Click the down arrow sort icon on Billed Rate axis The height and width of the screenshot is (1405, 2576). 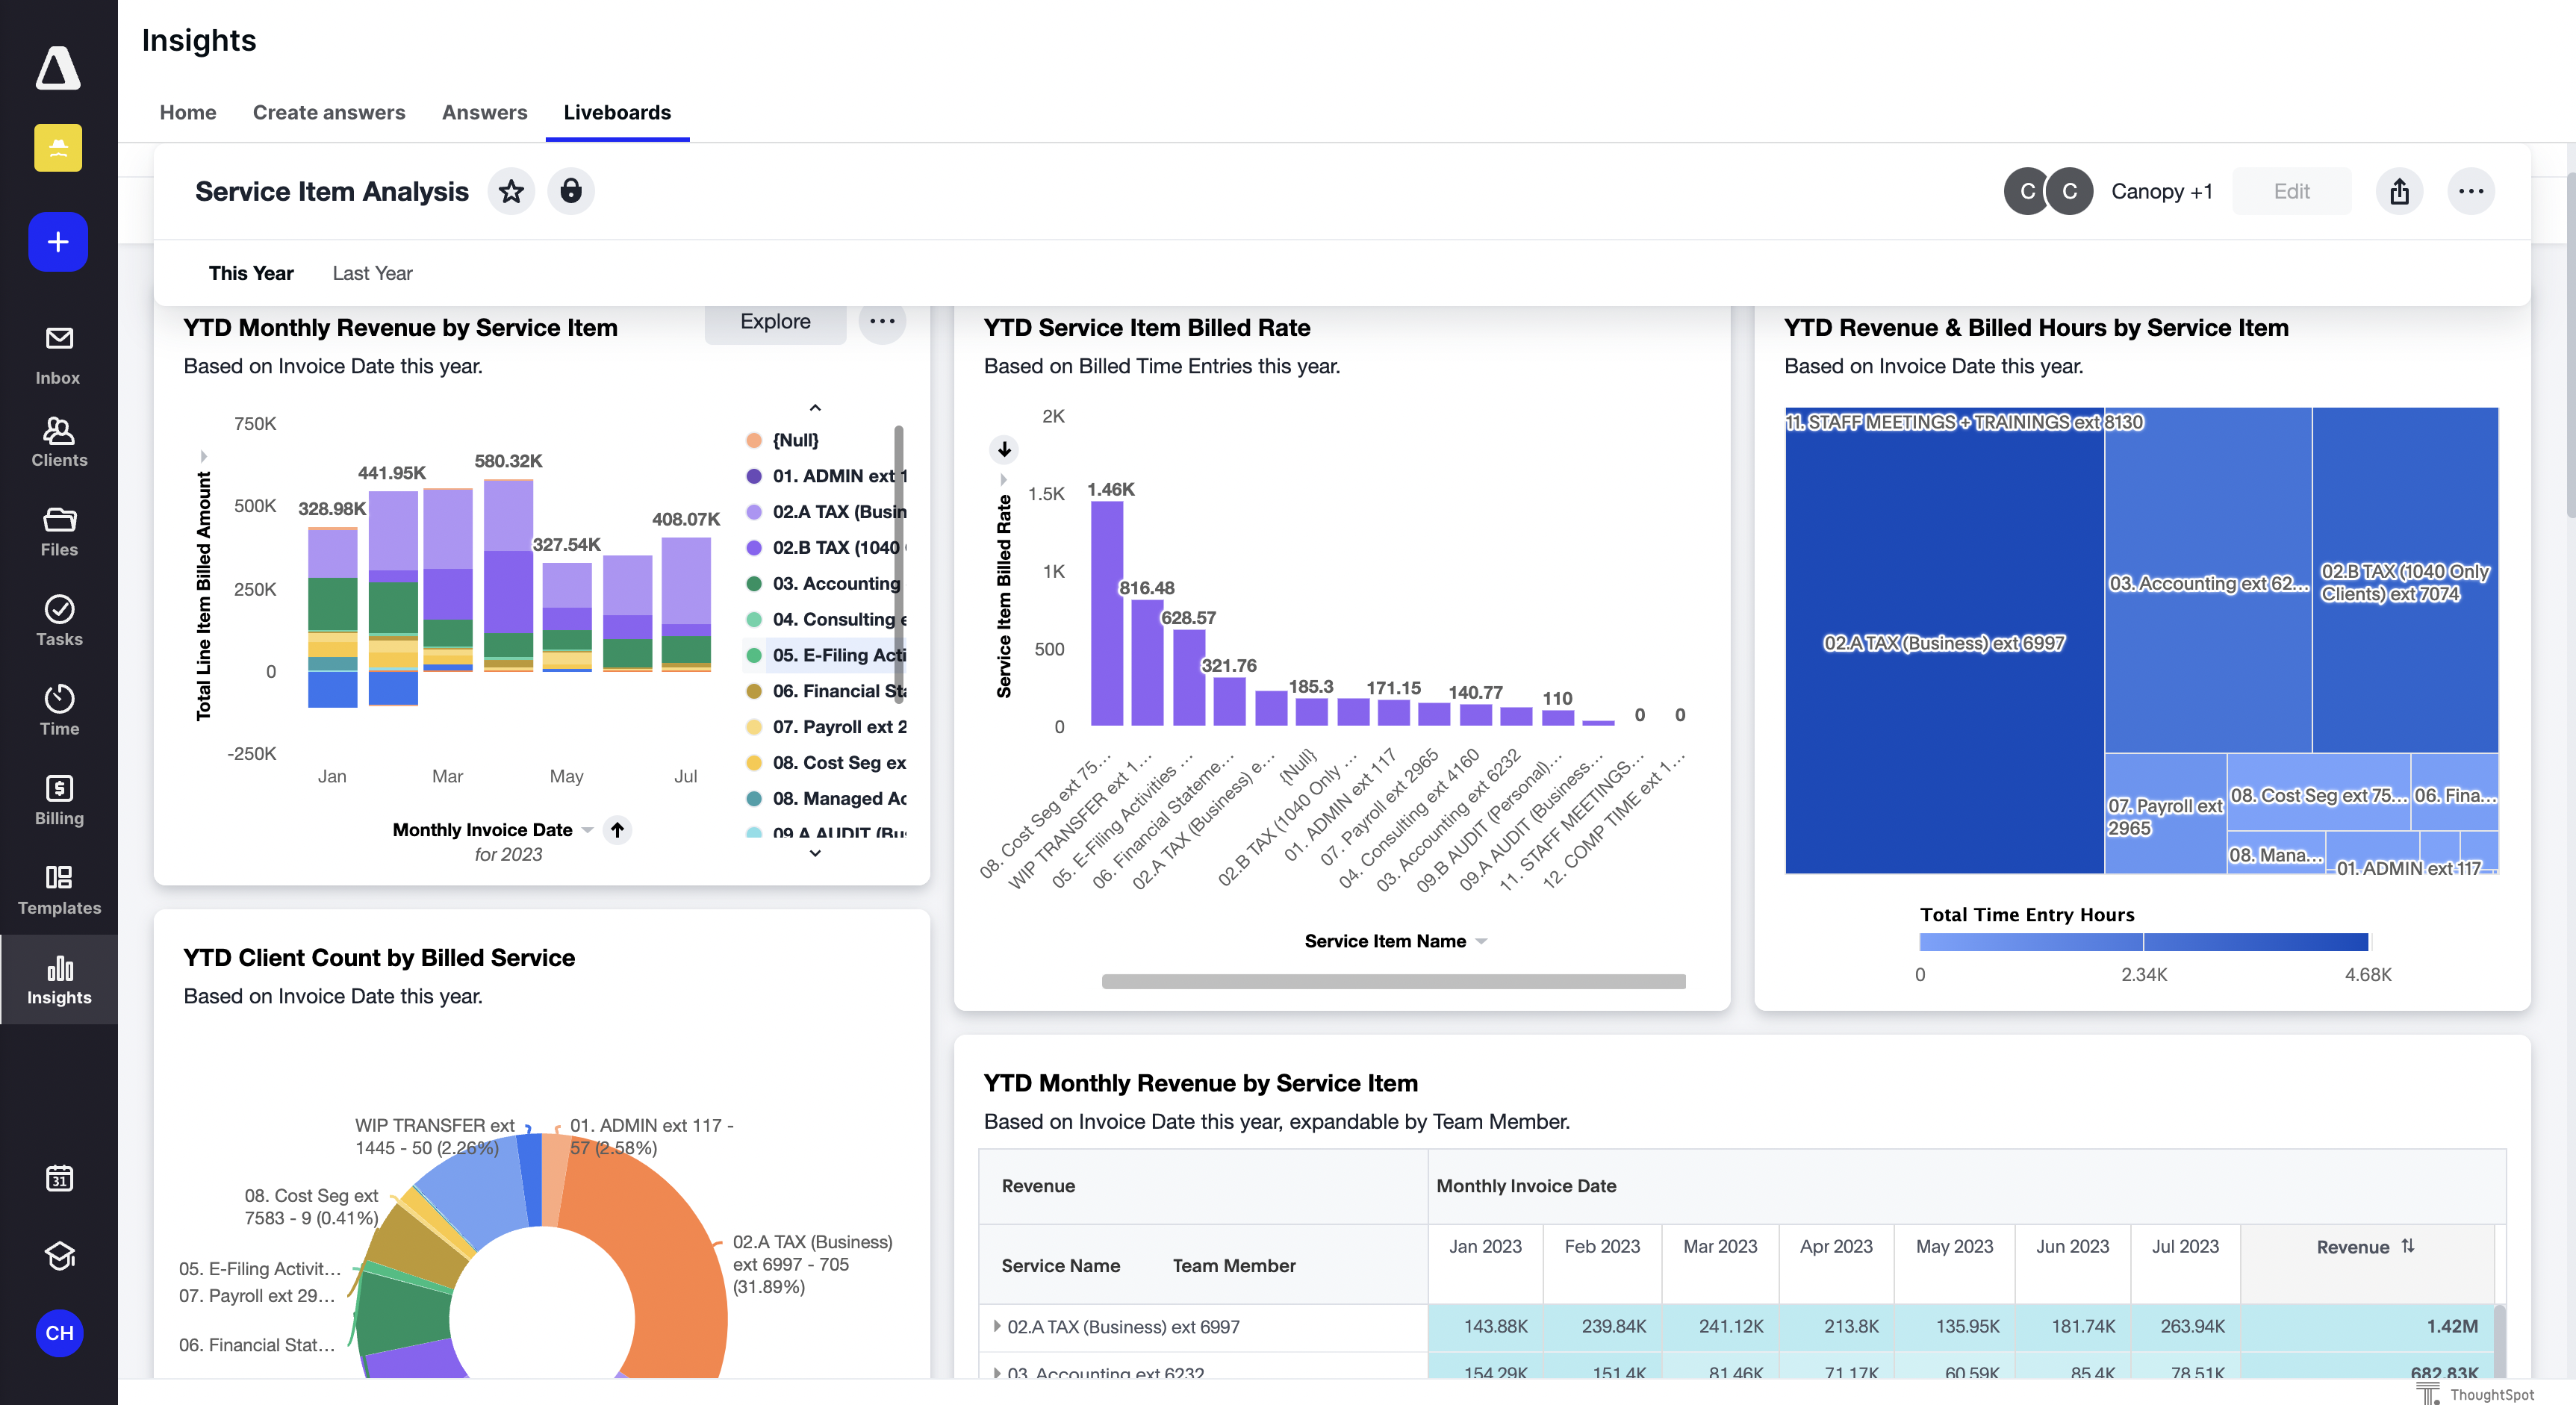click(x=1004, y=449)
